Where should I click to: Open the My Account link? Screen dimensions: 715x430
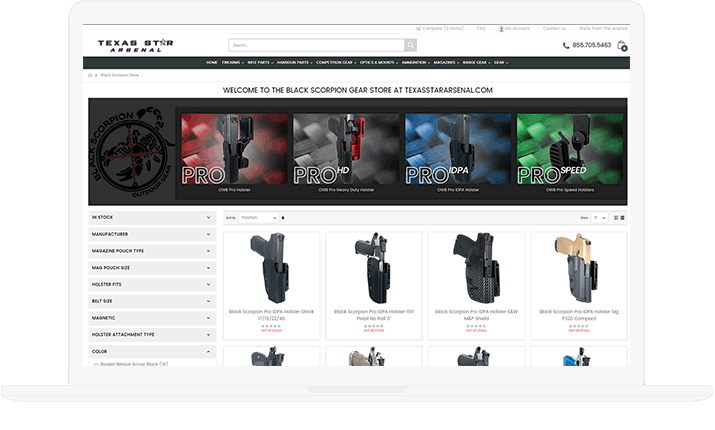point(514,28)
